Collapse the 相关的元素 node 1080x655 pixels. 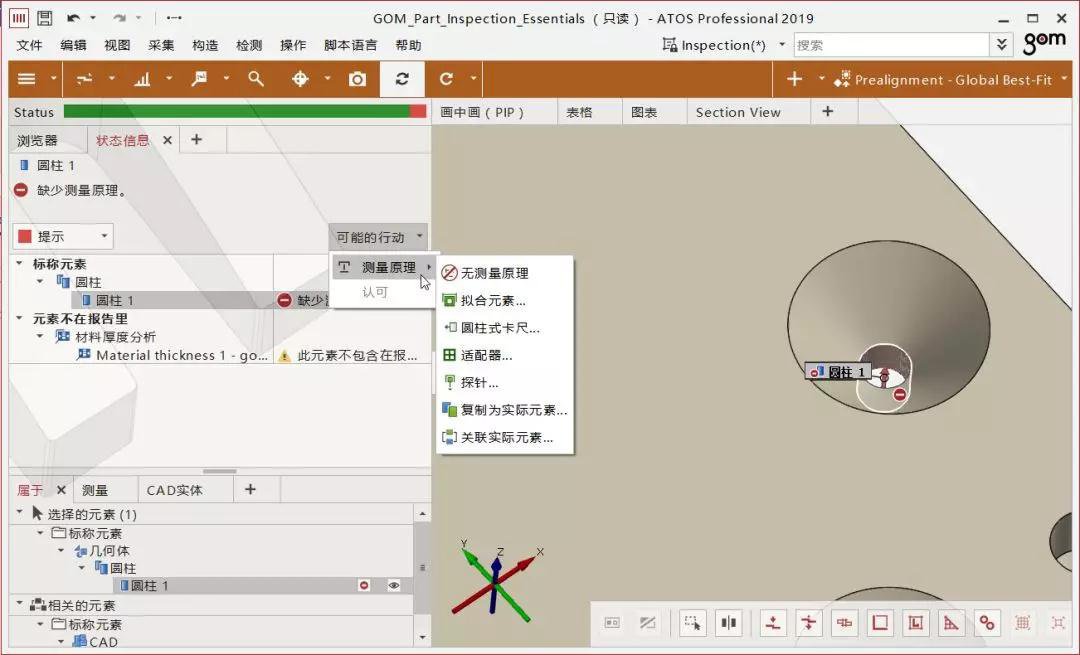19,604
